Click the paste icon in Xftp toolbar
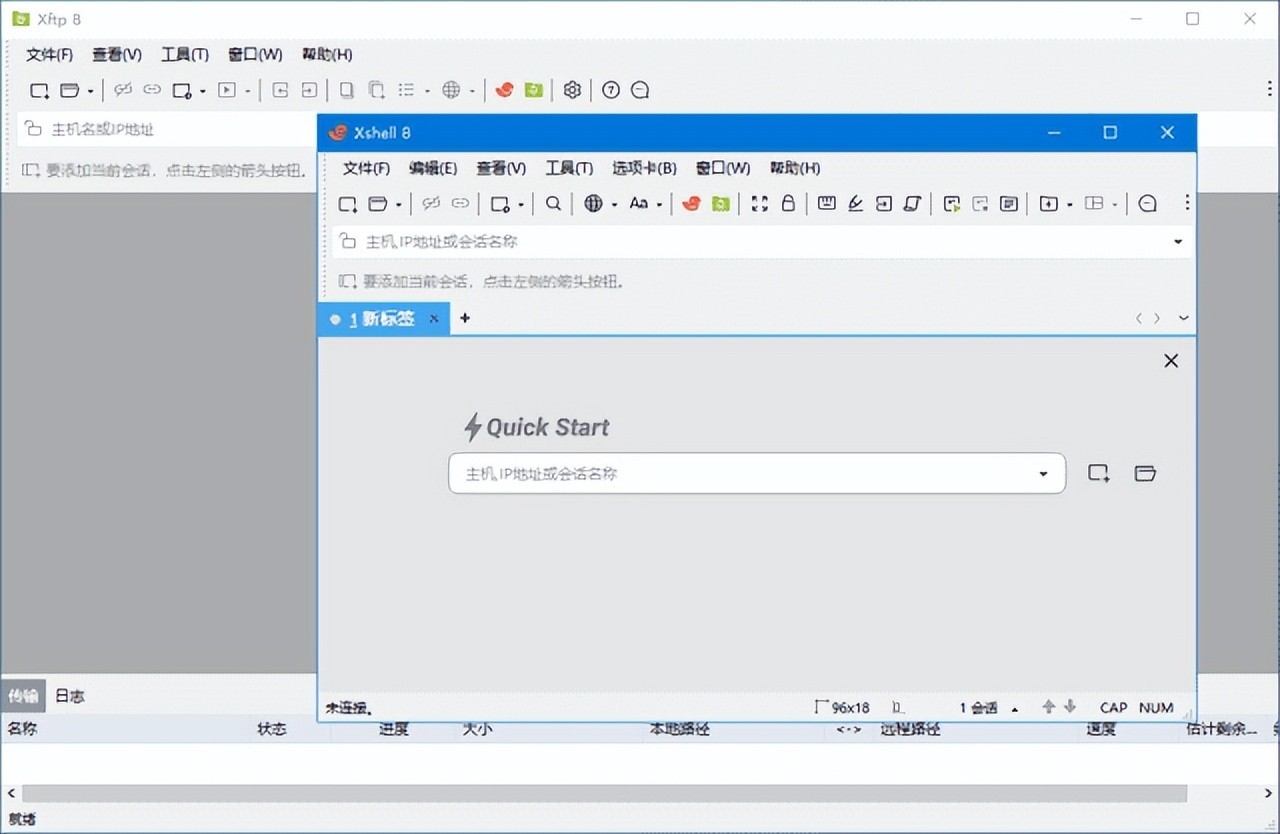 point(376,90)
